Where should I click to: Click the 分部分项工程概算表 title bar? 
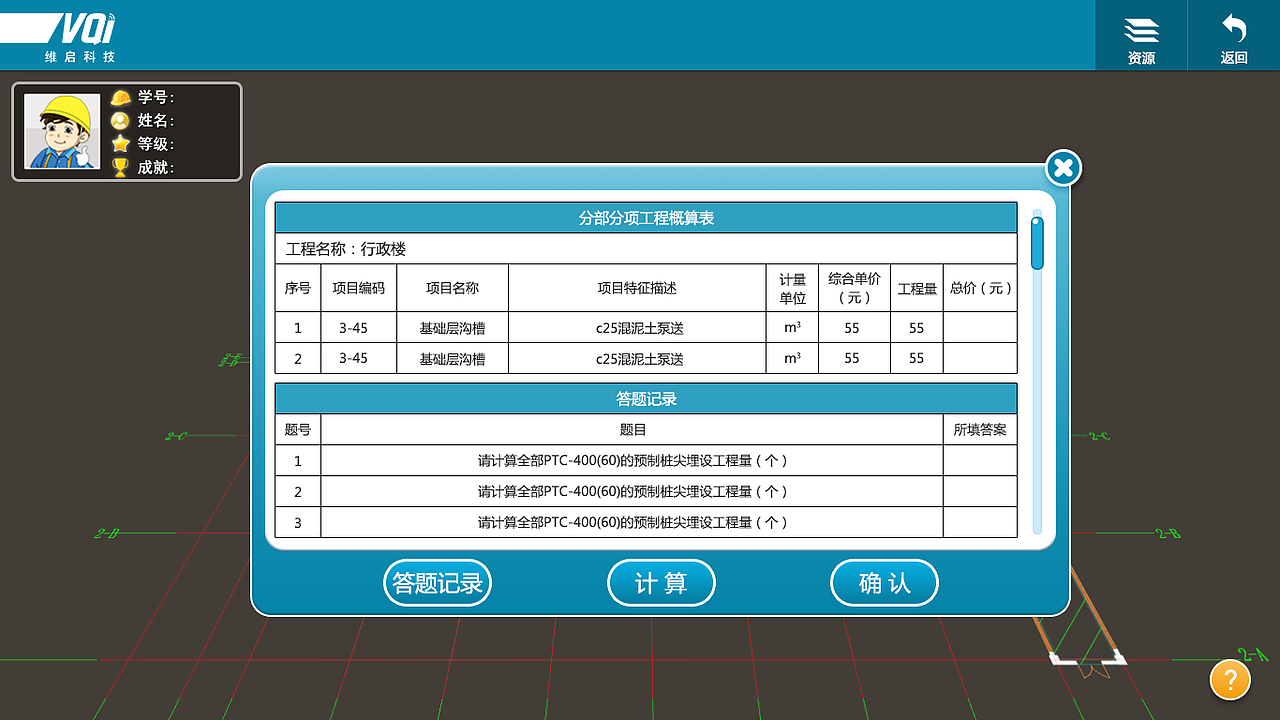[646, 218]
